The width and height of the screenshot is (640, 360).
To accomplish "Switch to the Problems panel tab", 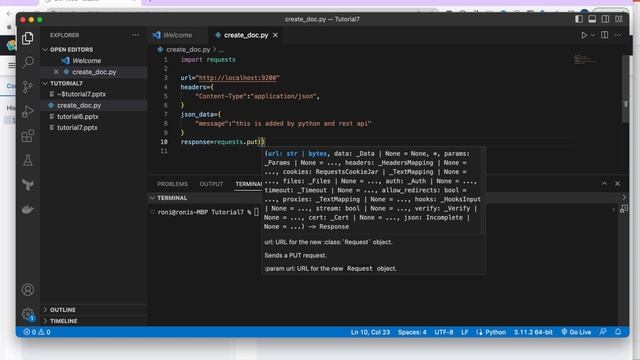I will pyautogui.click(x=172, y=184).
